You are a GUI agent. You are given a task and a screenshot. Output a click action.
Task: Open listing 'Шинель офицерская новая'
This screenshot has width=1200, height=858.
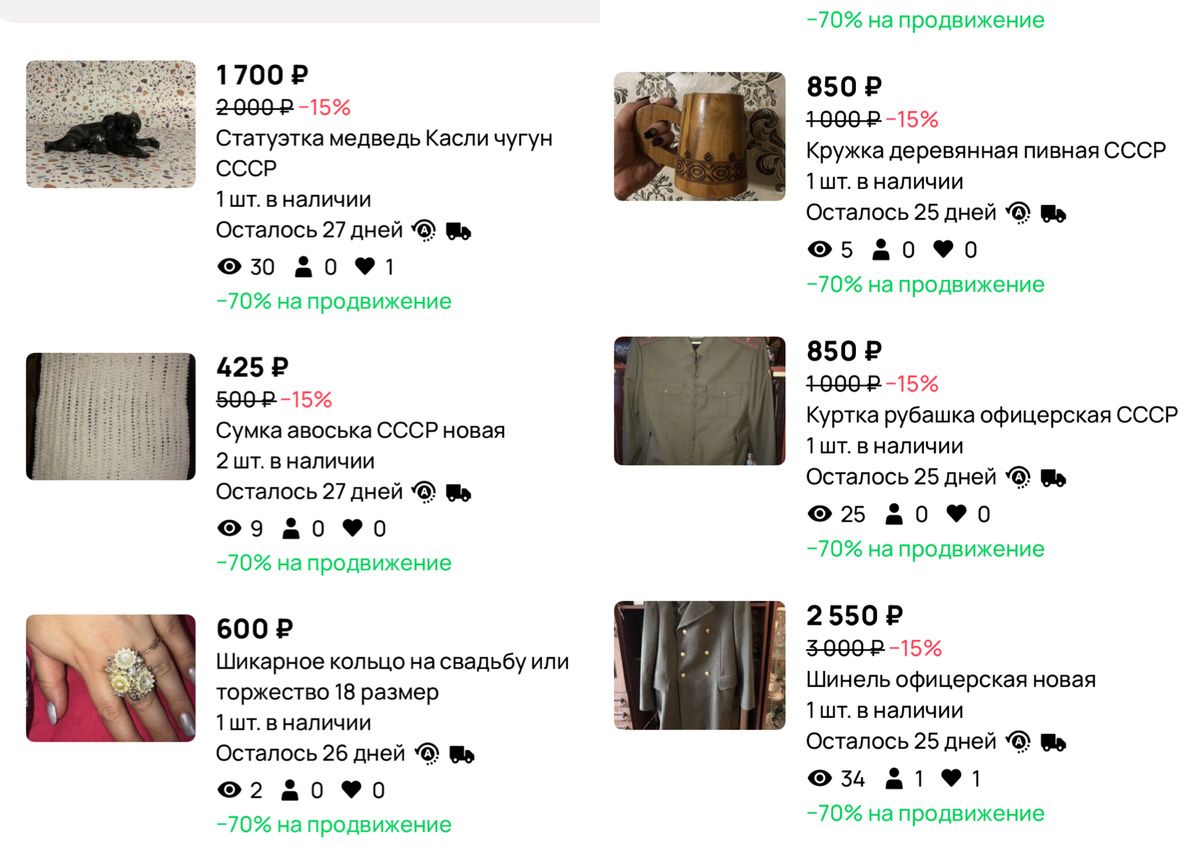pyautogui.click(x=950, y=680)
